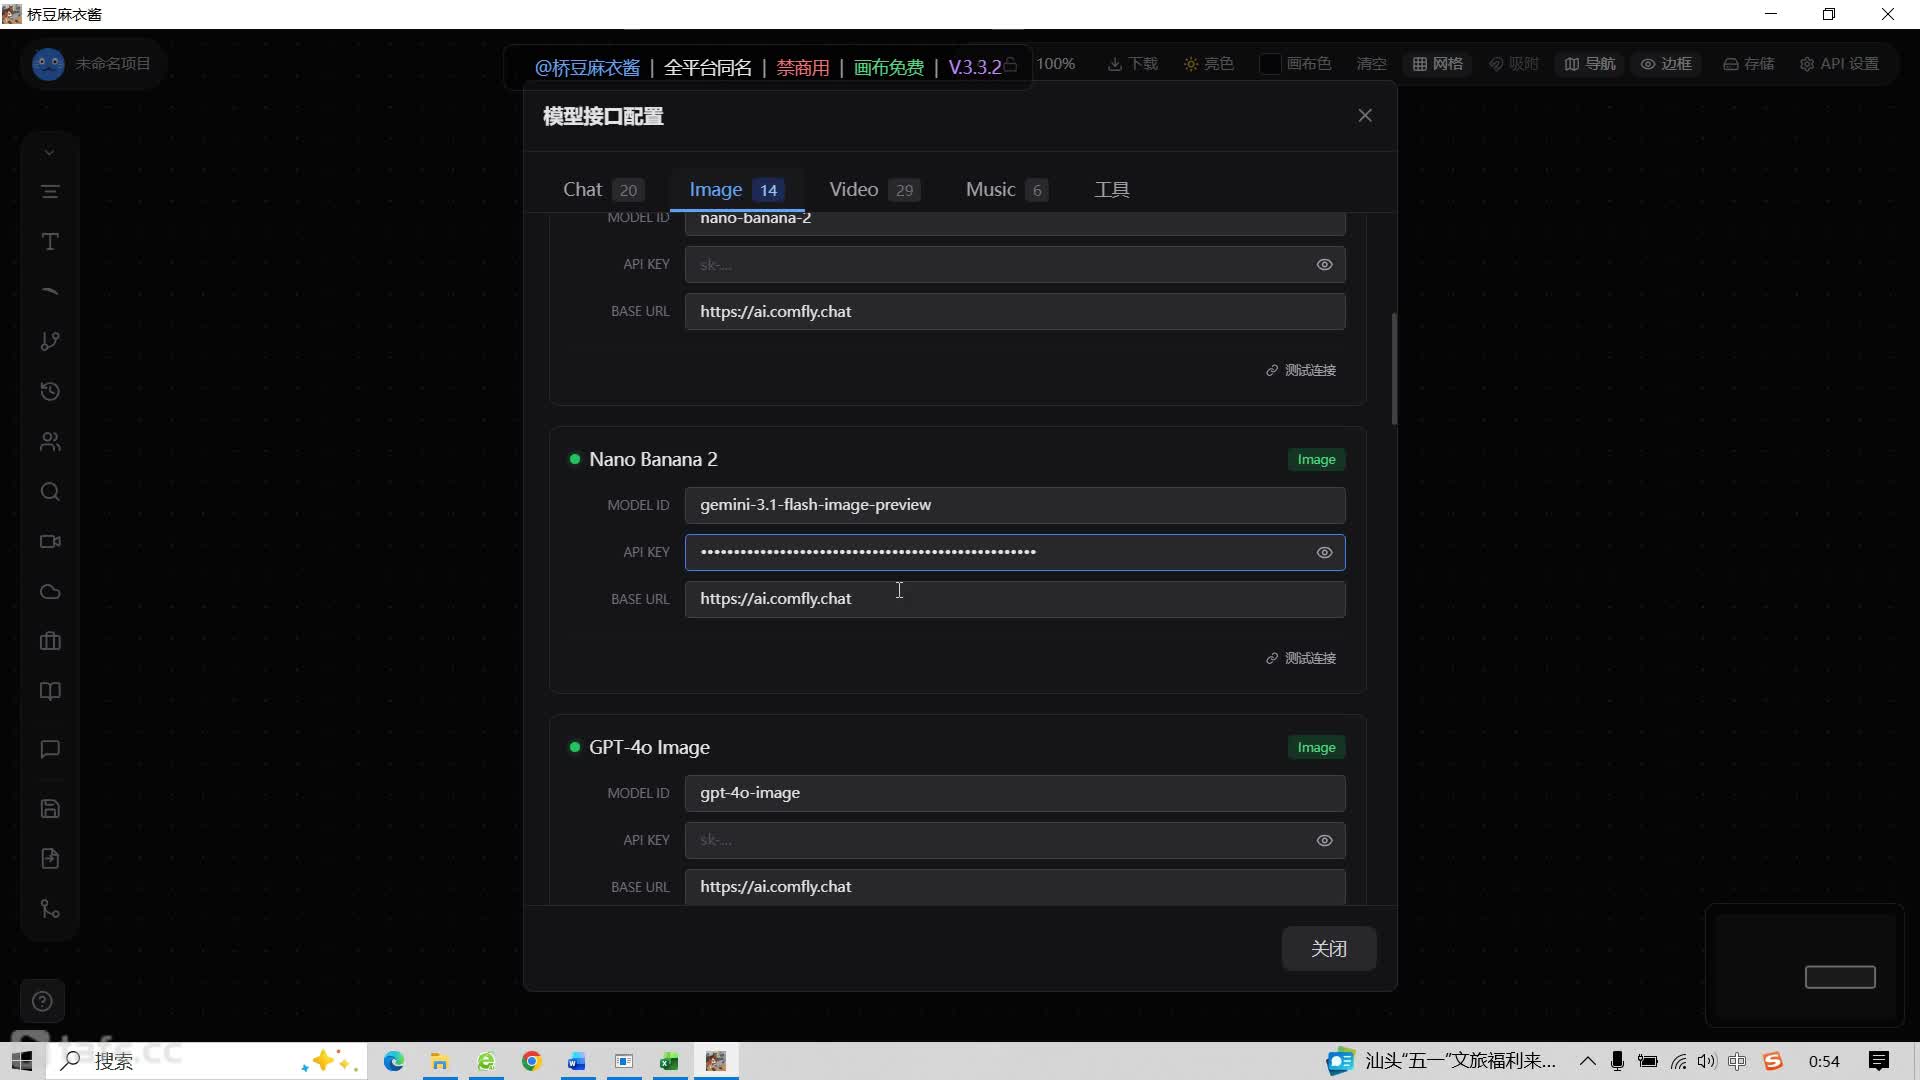Screen dimensions: 1920x1080
Task: Focus the GPT-4o Image API KEY field
Action: tap(1015, 840)
